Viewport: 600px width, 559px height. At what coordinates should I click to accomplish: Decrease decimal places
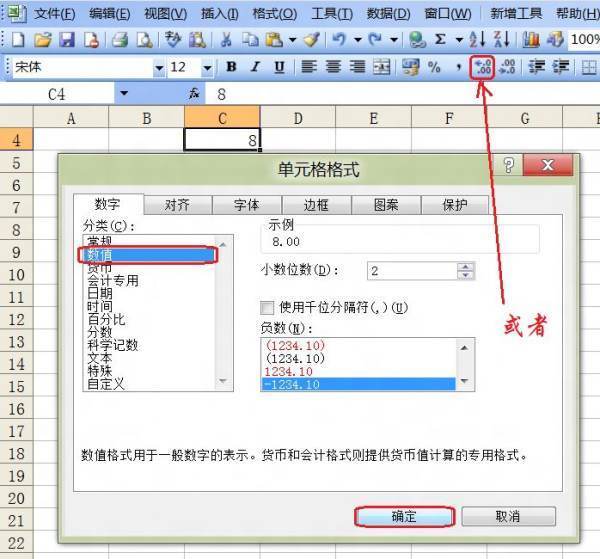click(x=507, y=67)
